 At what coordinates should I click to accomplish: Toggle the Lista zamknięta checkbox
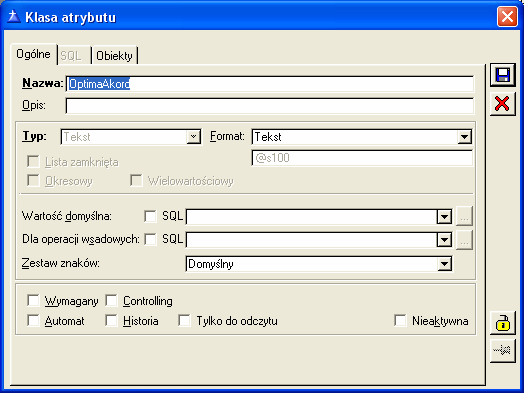click(x=33, y=161)
